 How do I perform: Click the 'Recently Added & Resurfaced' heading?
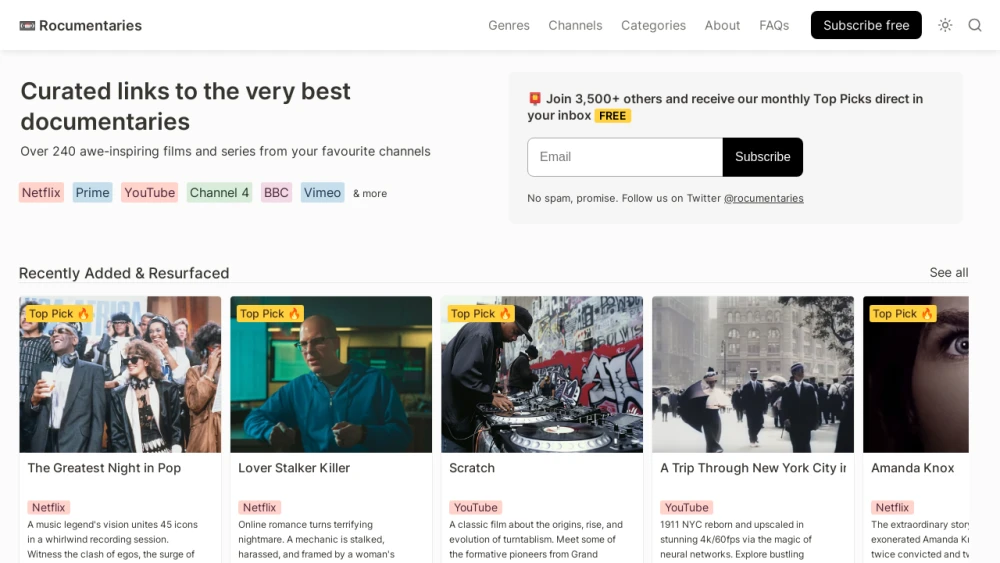point(124,273)
